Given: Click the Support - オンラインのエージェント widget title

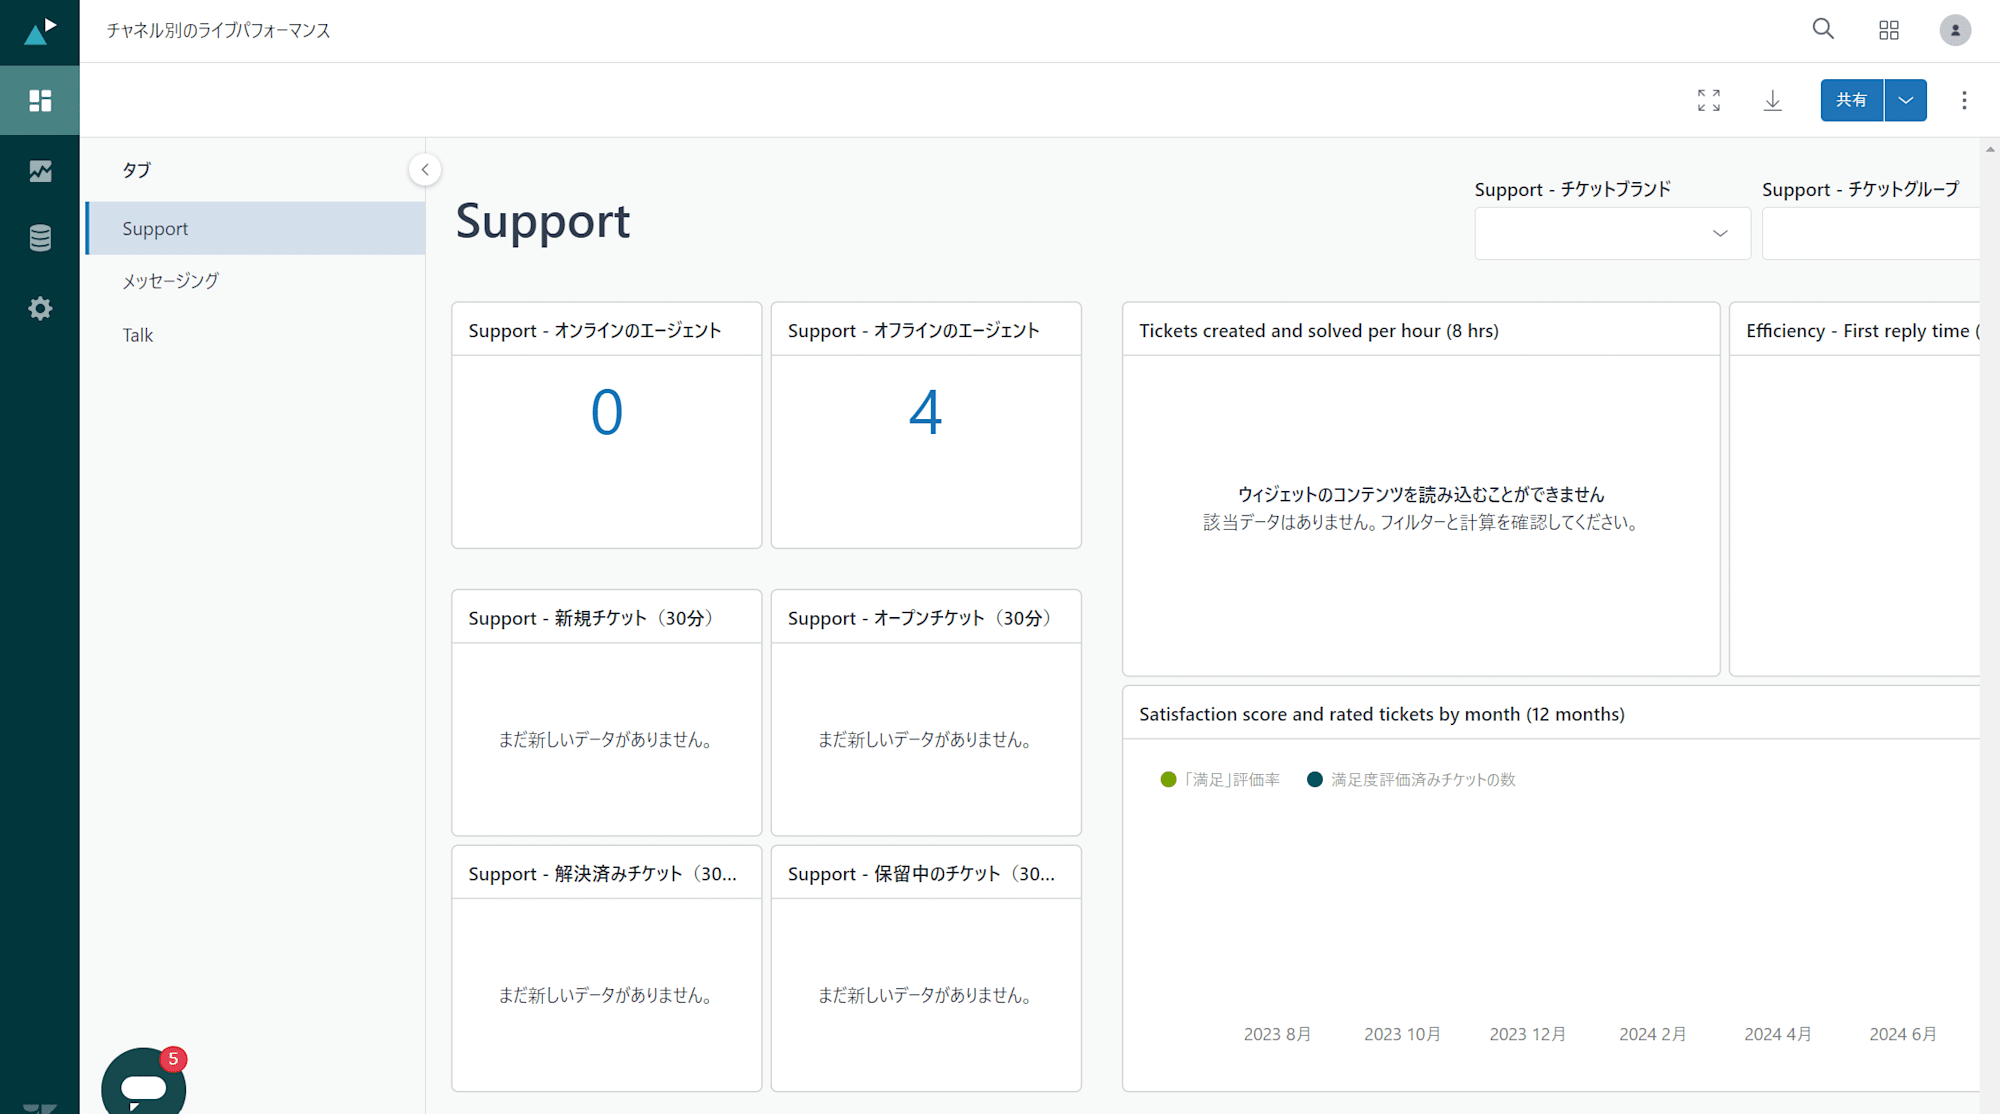Looking at the screenshot, I should (x=595, y=330).
